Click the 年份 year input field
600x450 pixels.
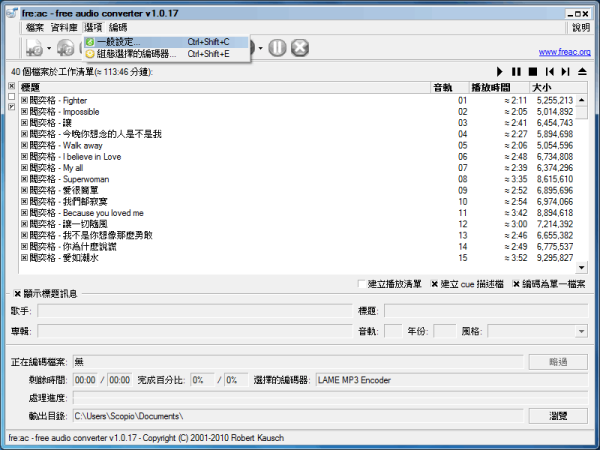444,331
